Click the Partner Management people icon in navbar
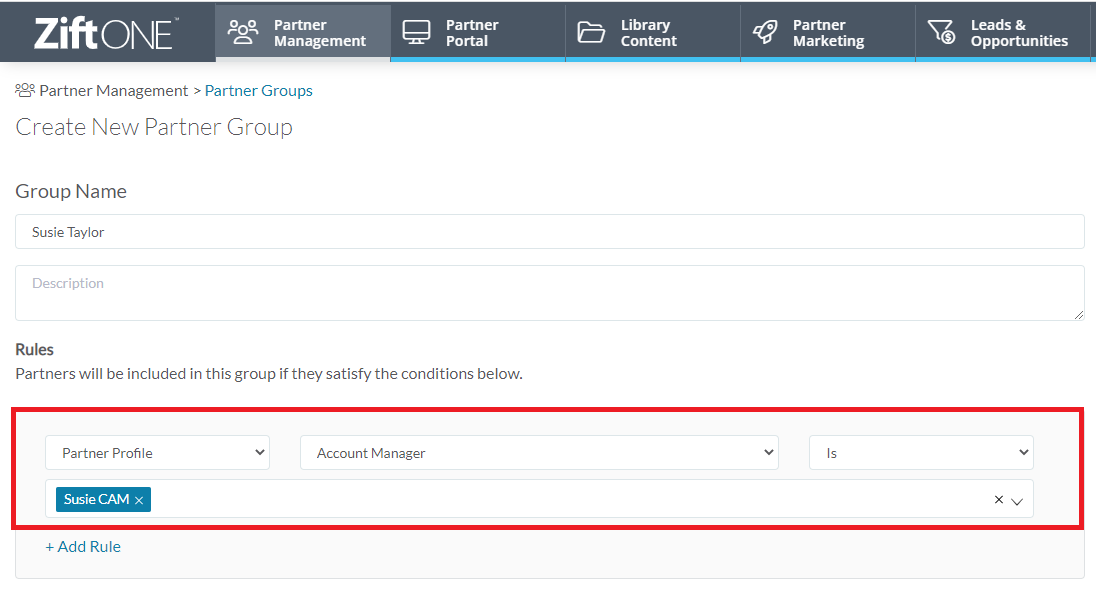 click(x=243, y=32)
